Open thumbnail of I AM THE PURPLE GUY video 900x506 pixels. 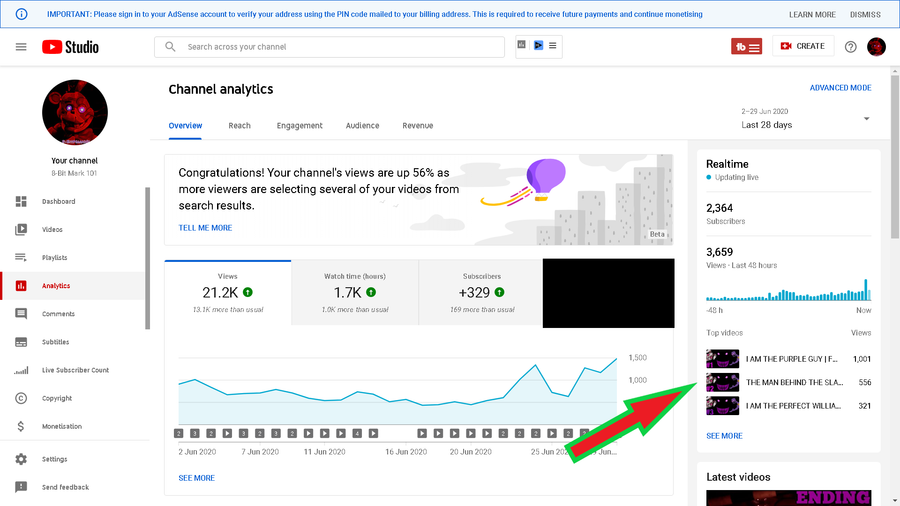coord(723,359)
